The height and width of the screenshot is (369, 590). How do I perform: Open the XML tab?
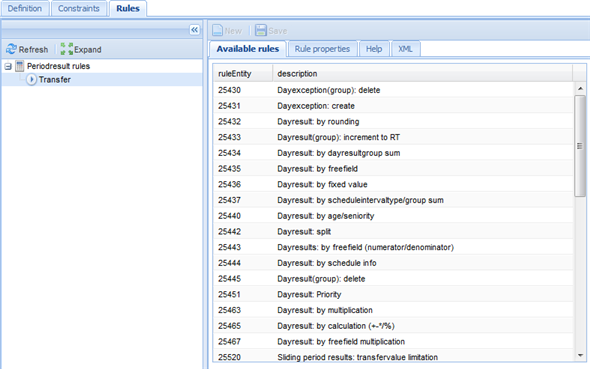[x=405, y=49]
